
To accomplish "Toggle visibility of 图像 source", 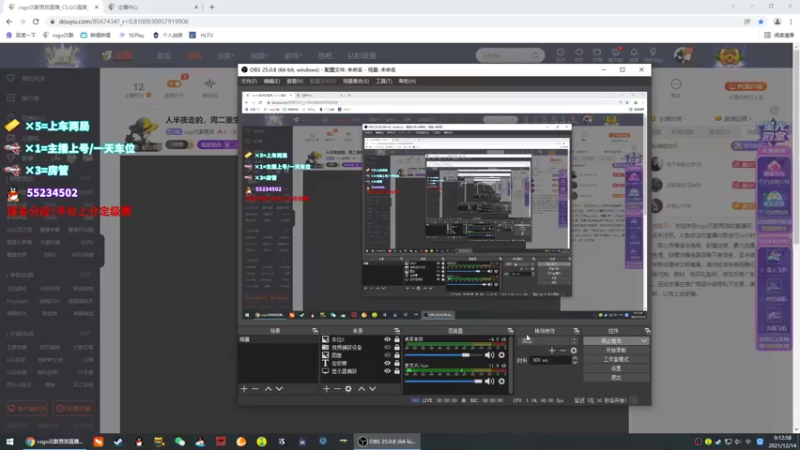I will tap(387, 355).
